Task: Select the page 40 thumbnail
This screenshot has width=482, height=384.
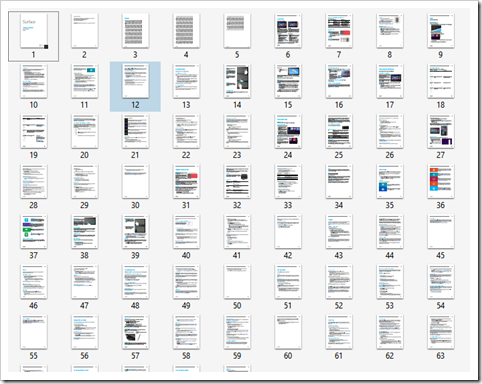Action: 186,232
